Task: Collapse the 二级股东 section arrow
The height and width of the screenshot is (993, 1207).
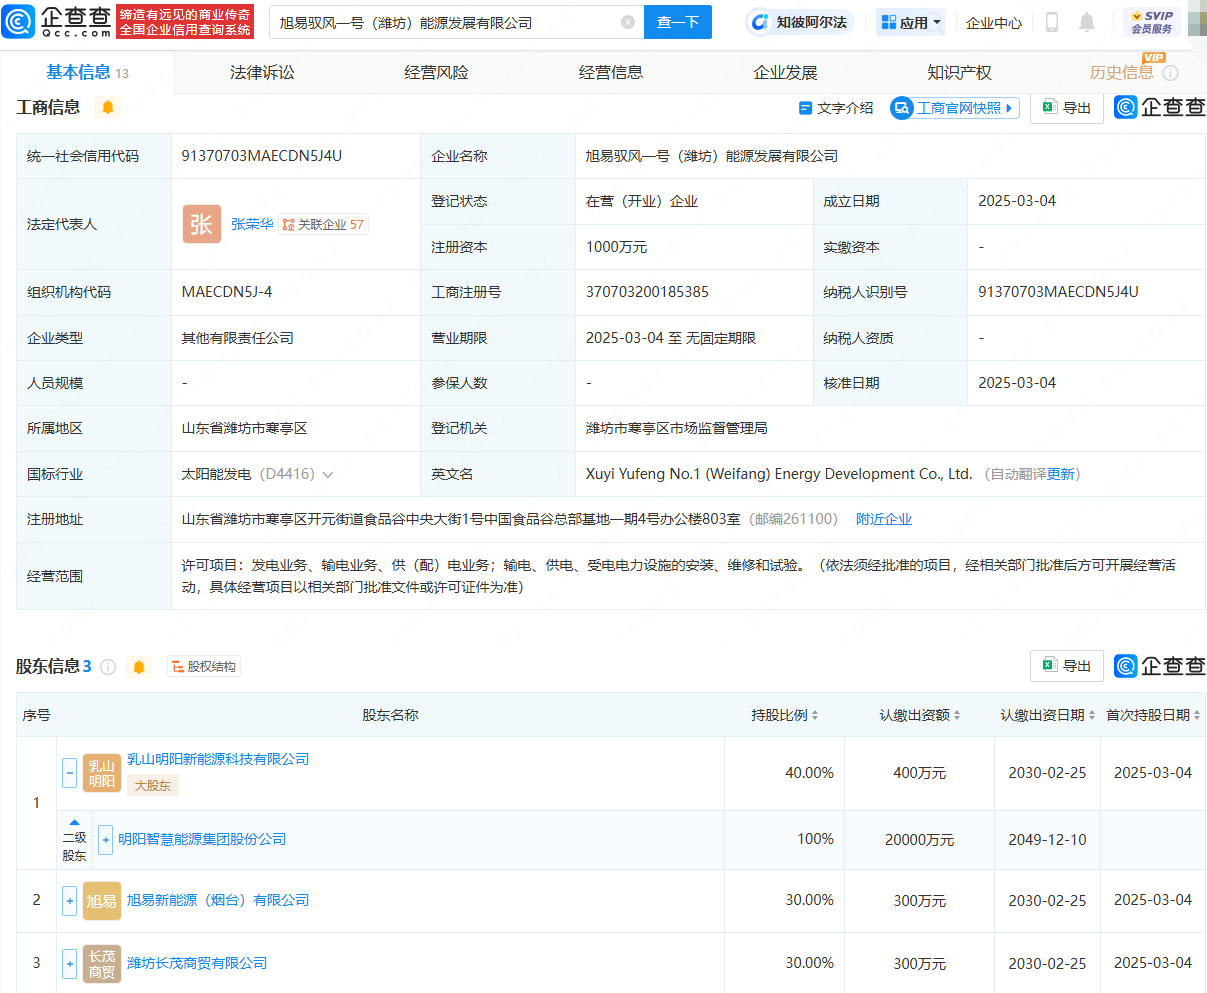Action: [x=75, y=822]
